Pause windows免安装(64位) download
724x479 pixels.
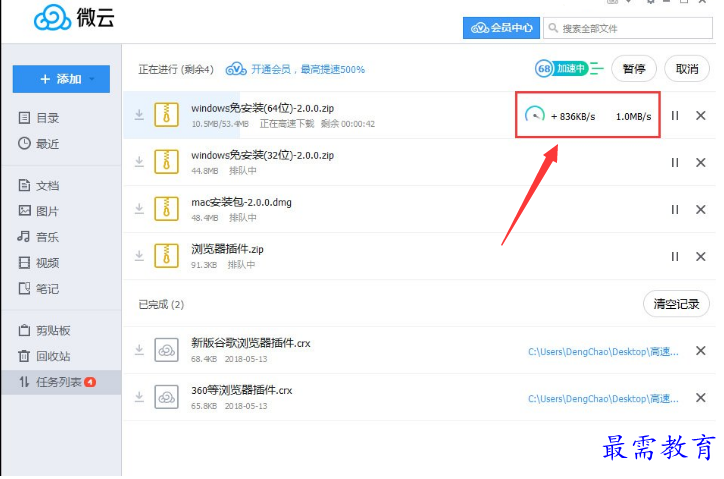(675, 115)
